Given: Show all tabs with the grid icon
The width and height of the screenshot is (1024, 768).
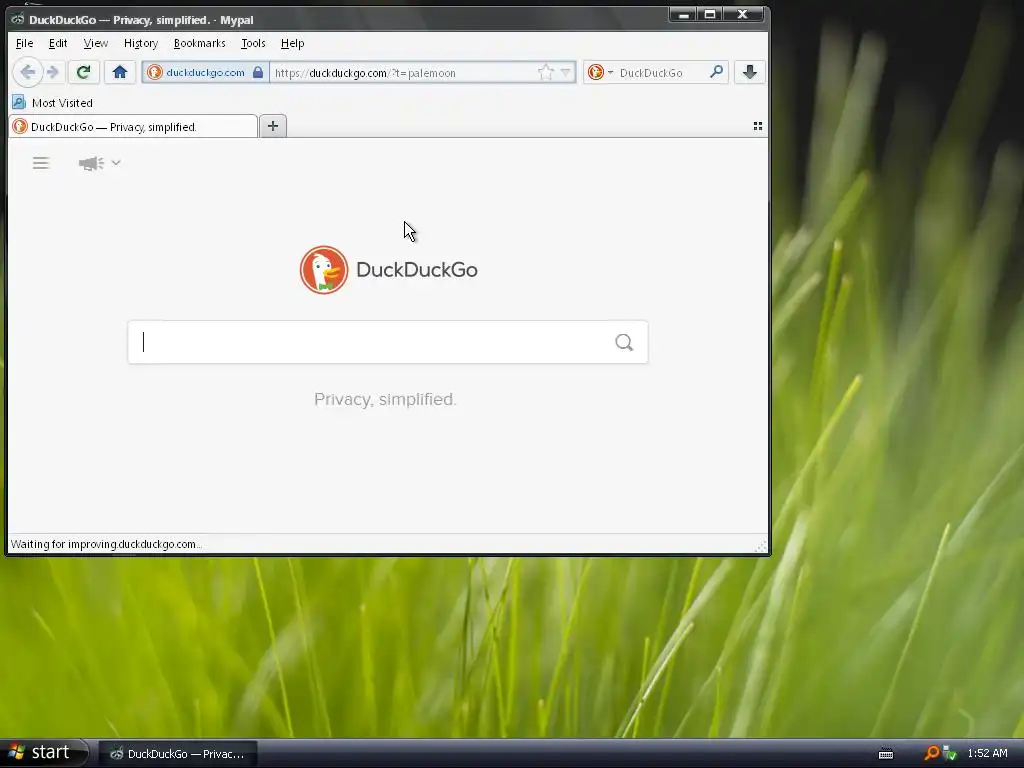Looking at the screenshot, I should click(758, 126).
